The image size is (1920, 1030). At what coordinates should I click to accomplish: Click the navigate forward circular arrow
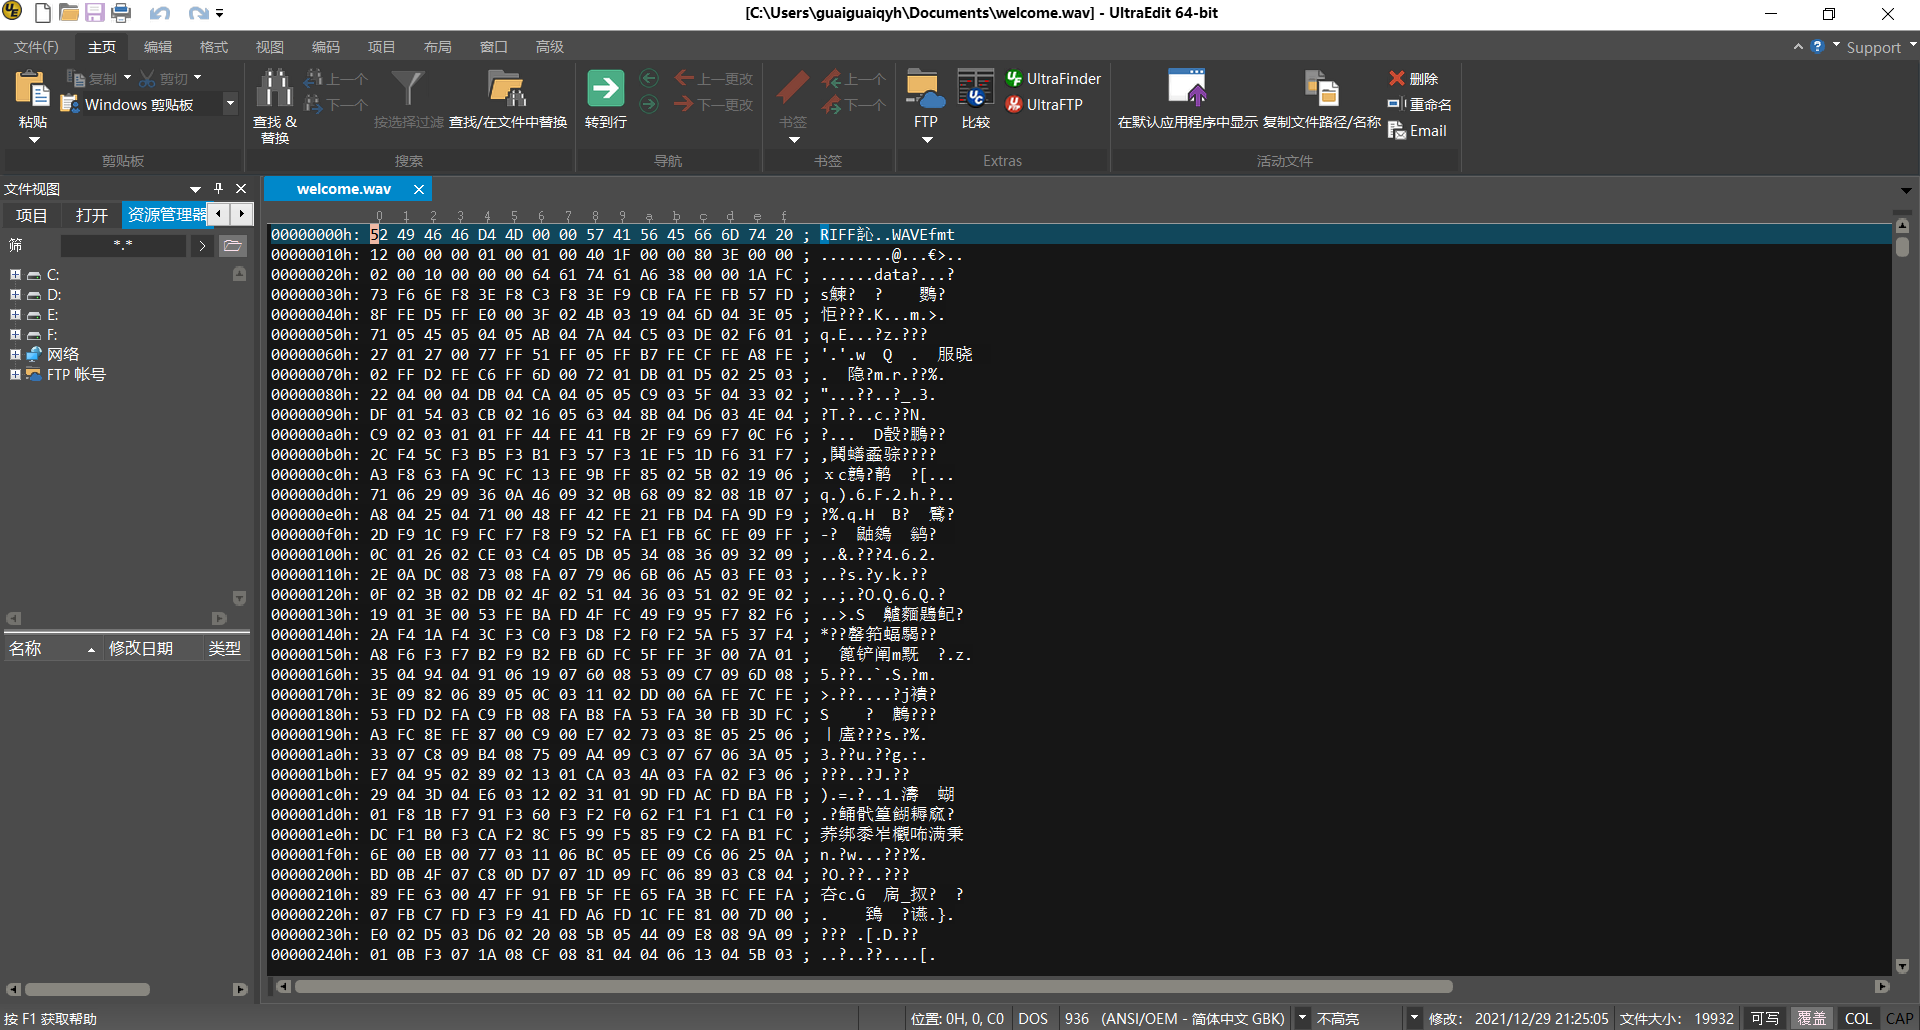pyautogui.click(x=649, y=104)
